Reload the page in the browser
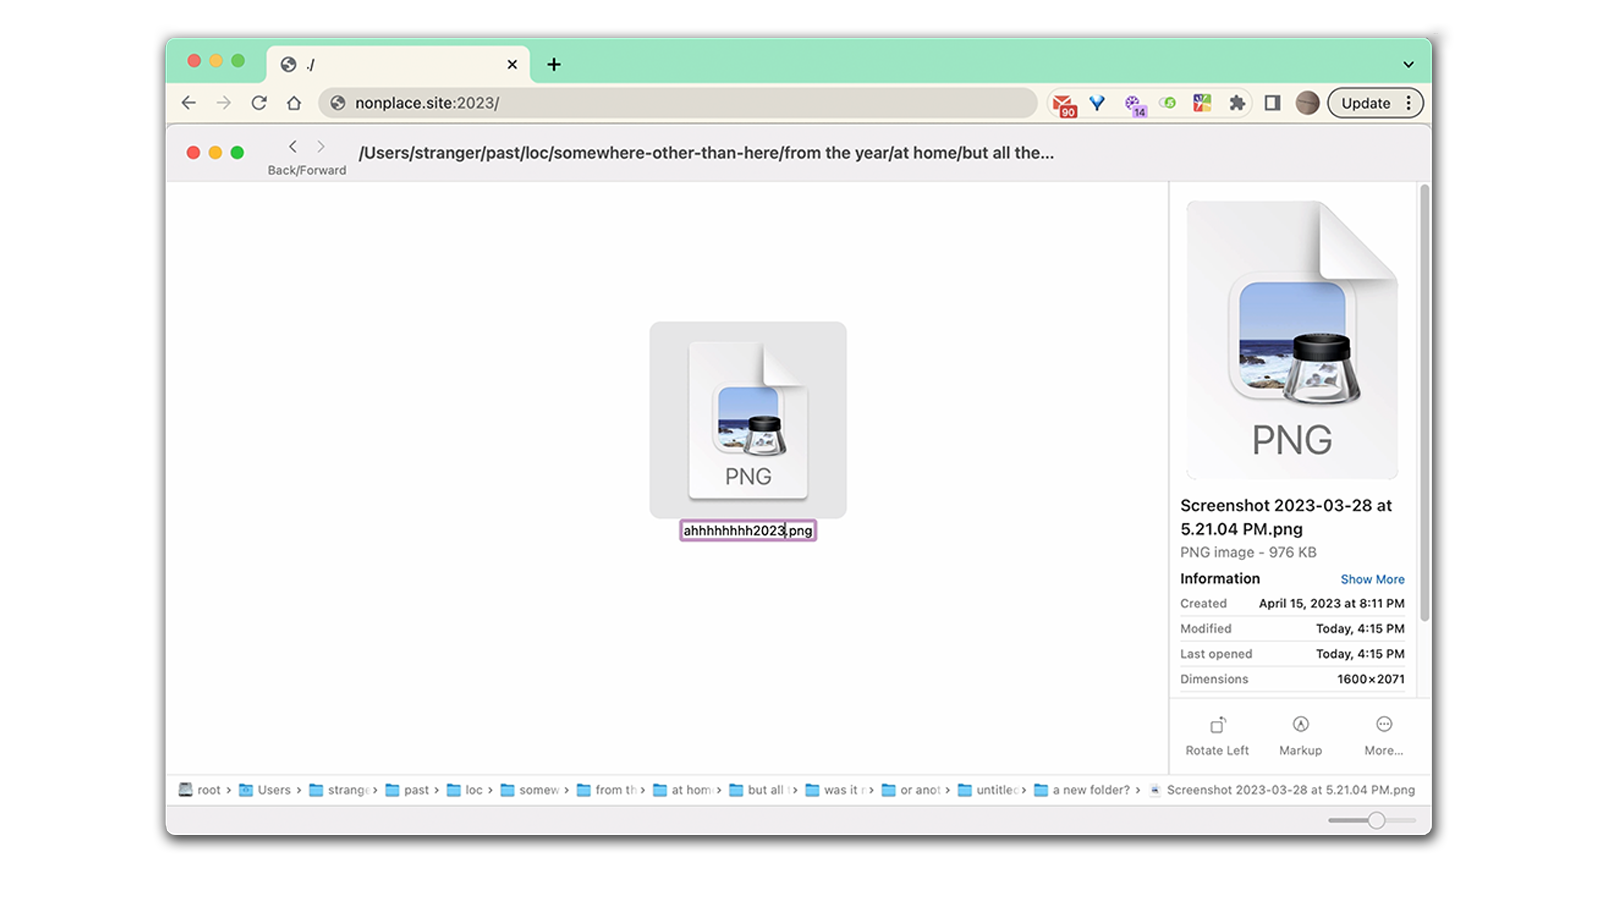The image size is (1600, 900). [259, 103]
